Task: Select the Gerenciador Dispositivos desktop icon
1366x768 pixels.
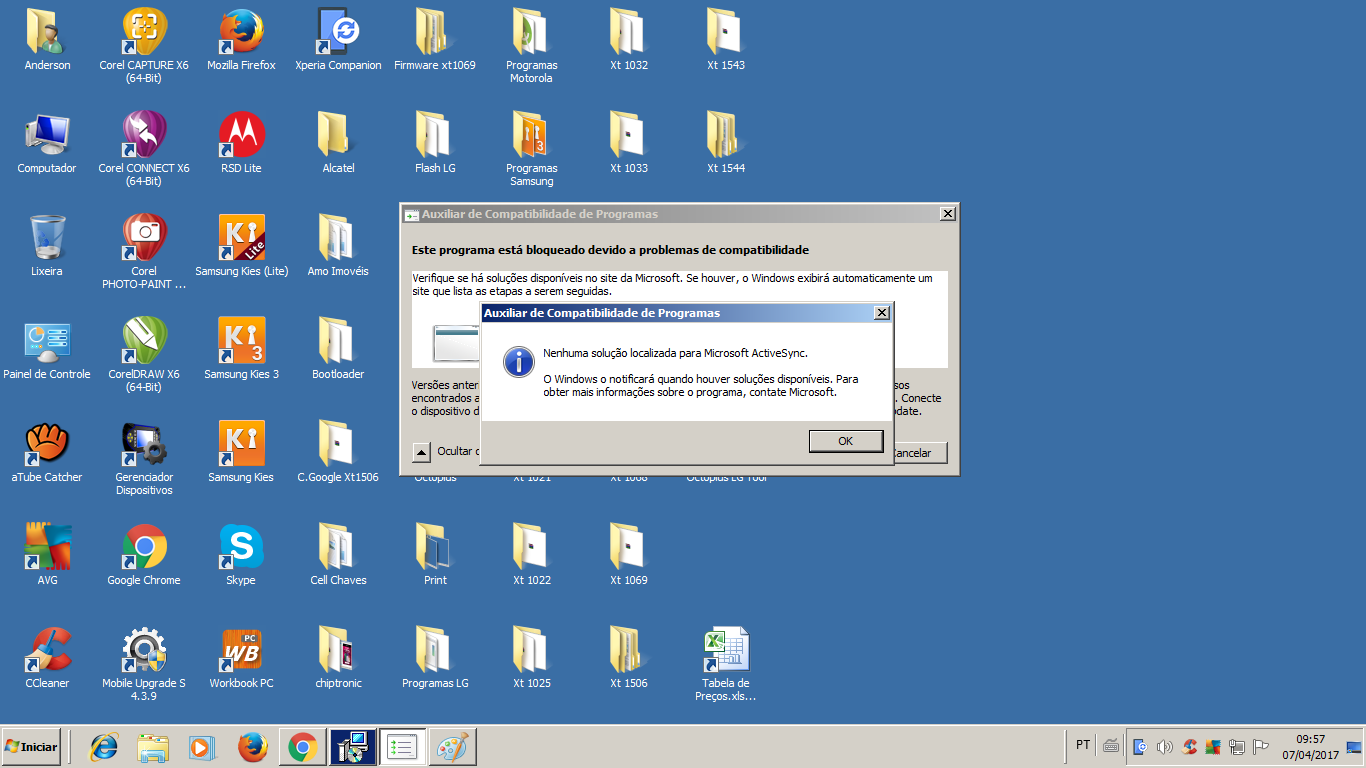Action: 144,457
